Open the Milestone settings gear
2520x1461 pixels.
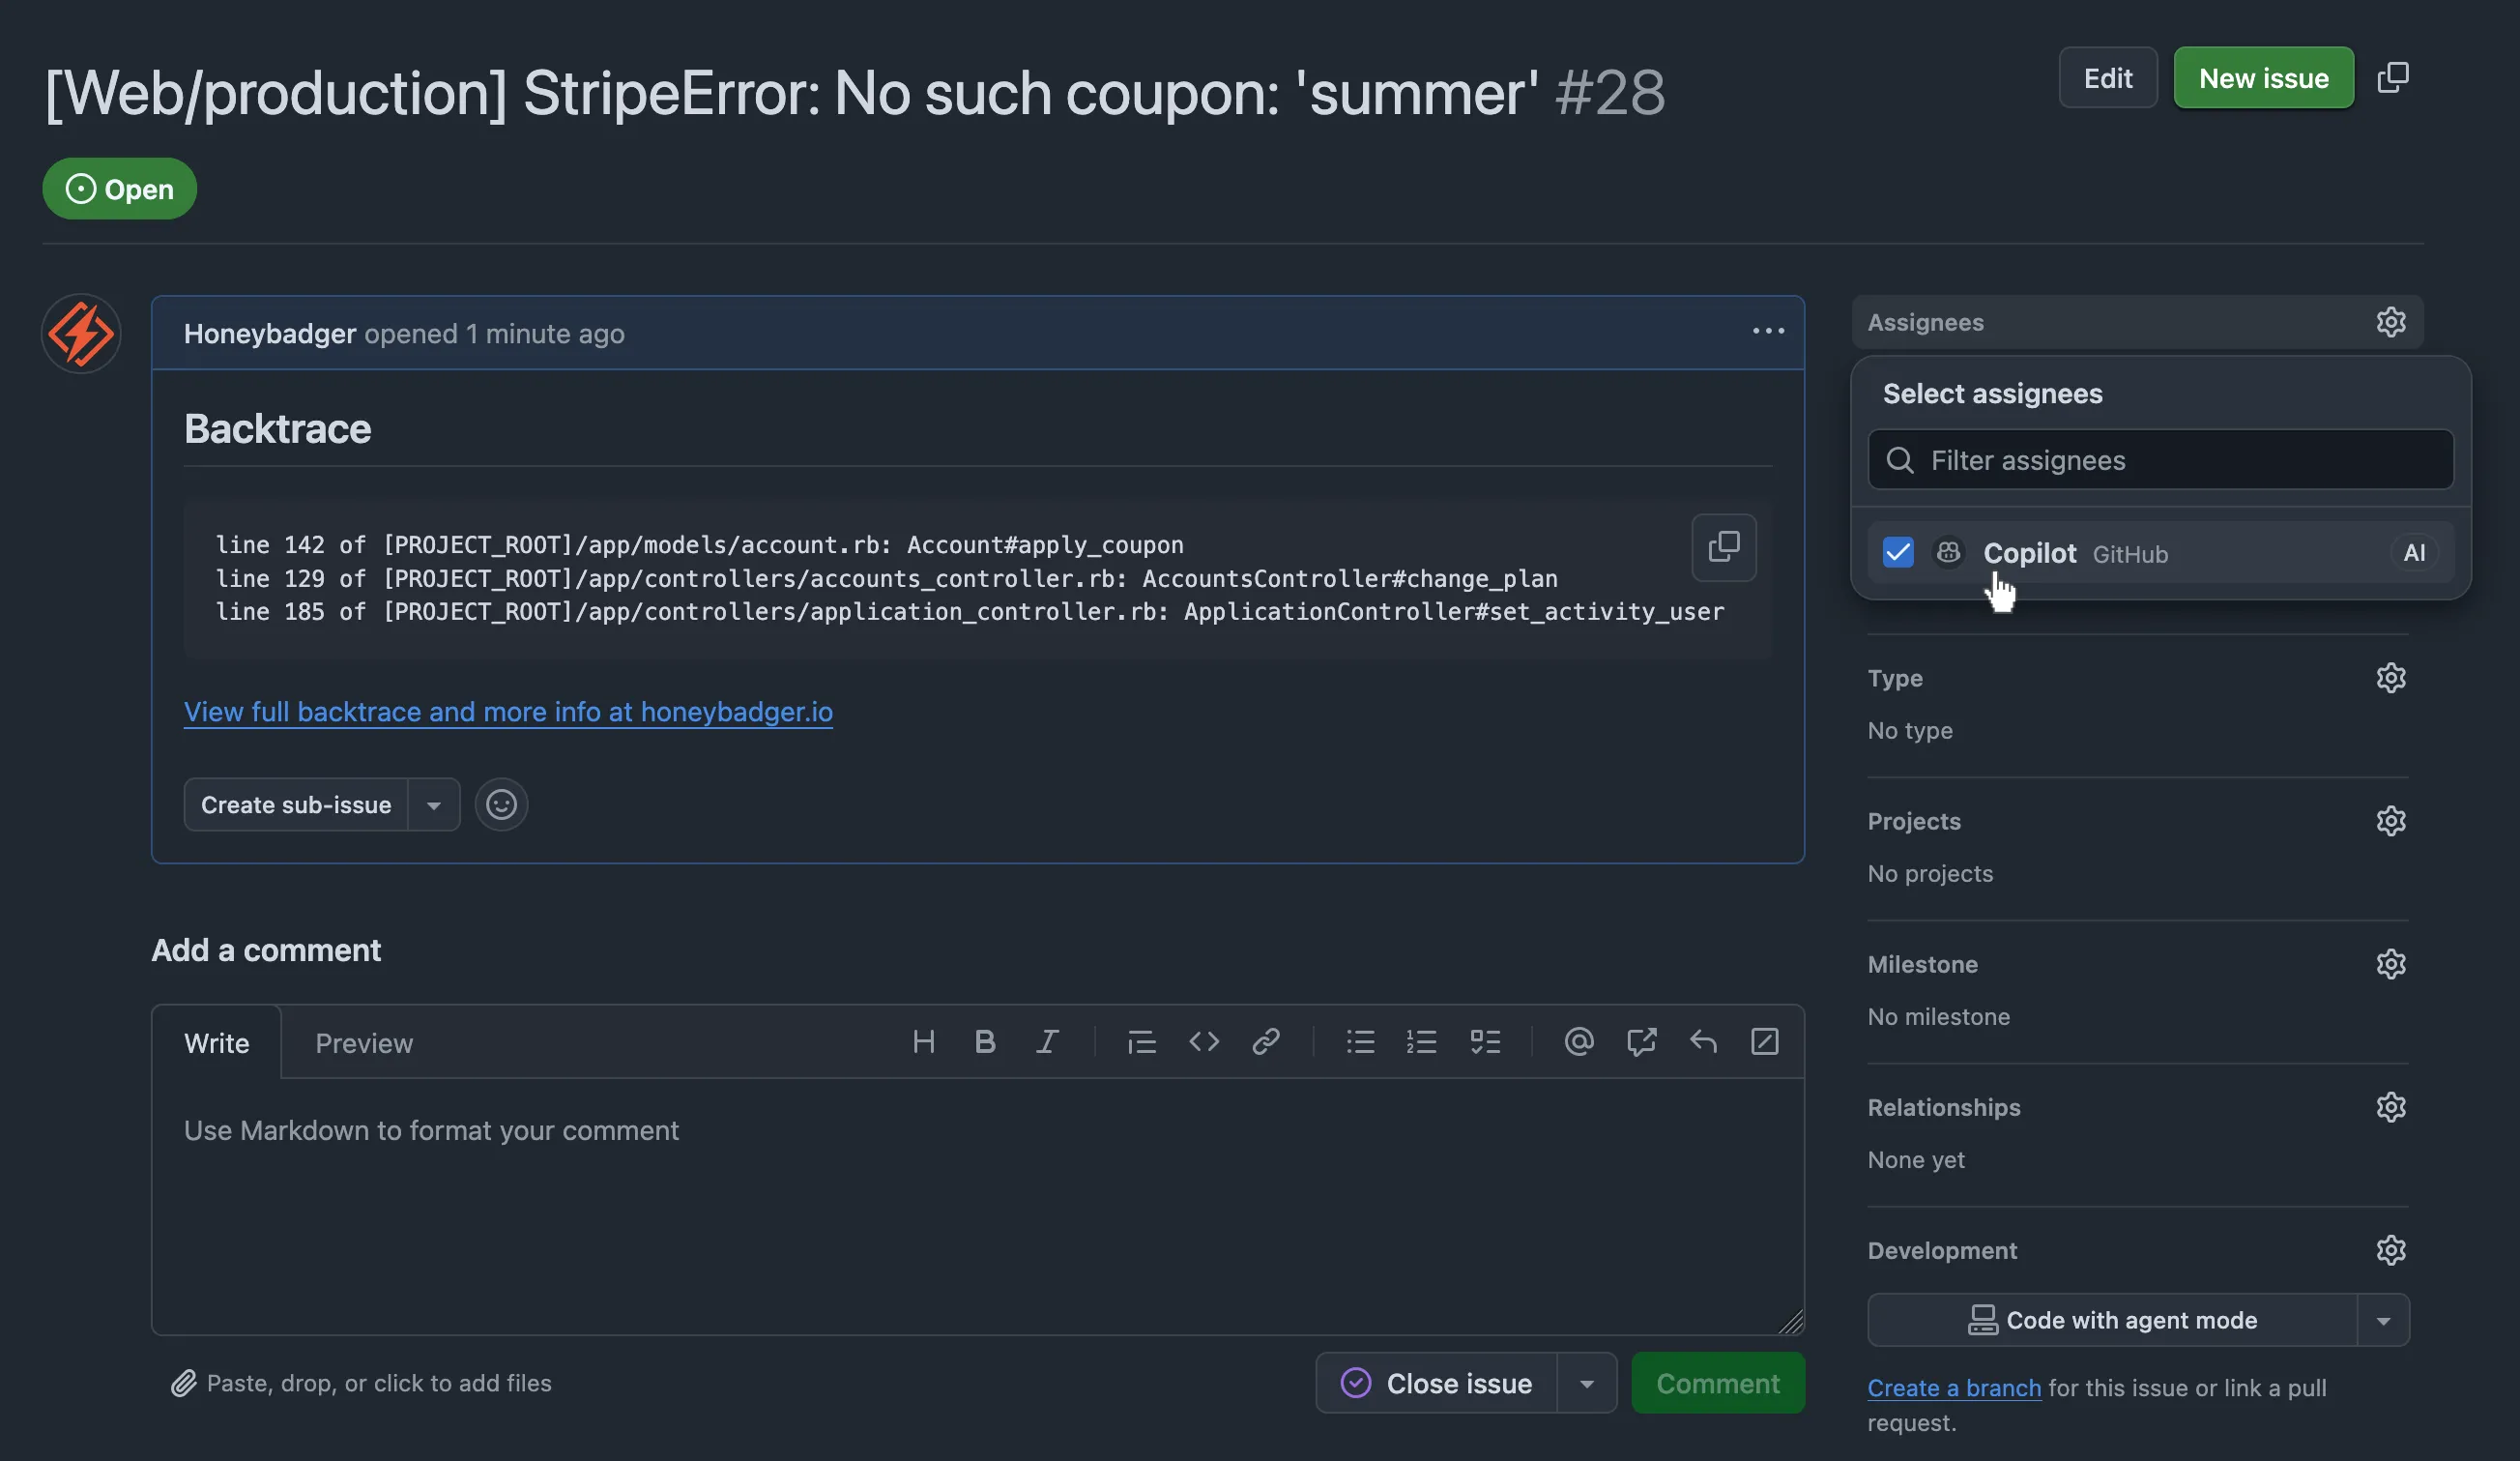pos(2391,963)
